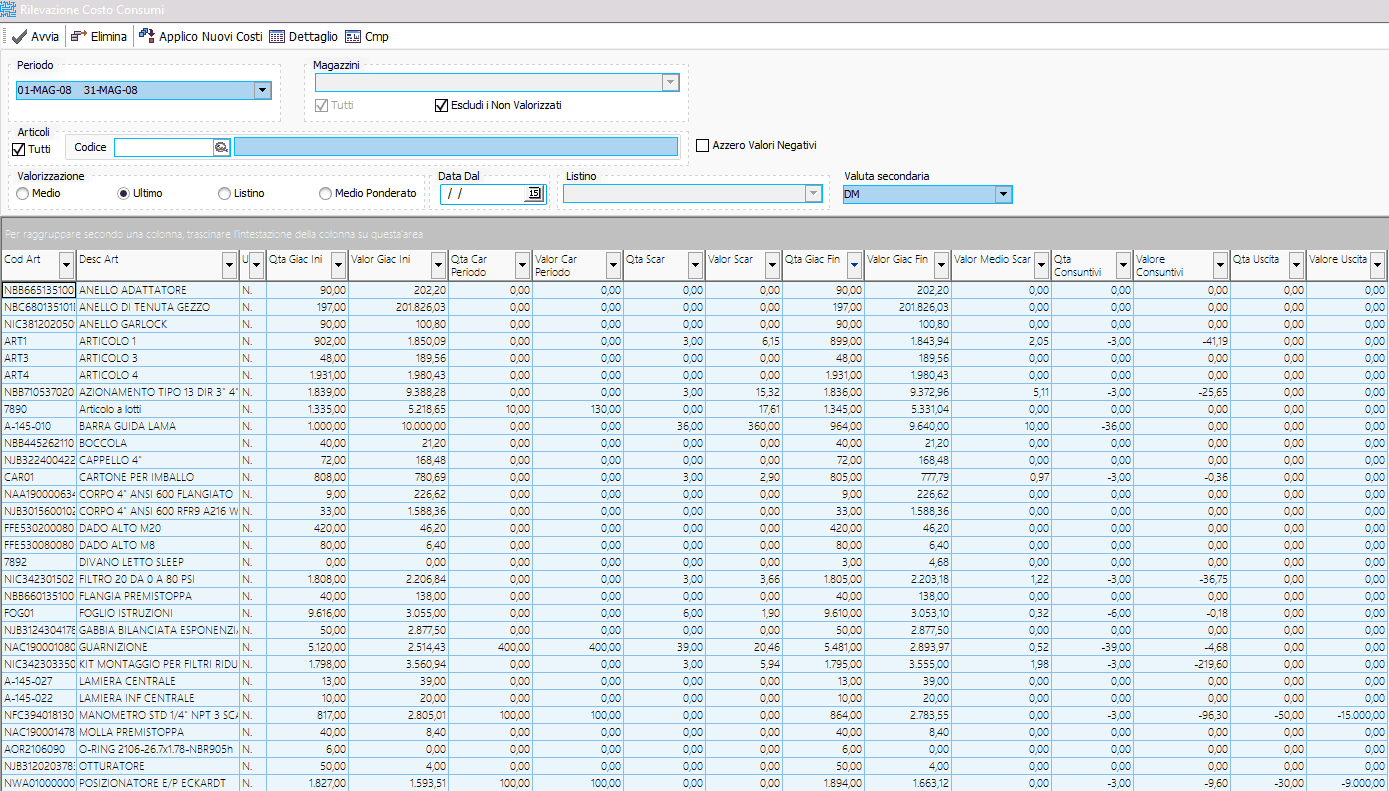The height and width of the screenshot is (791, 1389).
Task: Select the Ultimo radio button
Action: [124, 193]
